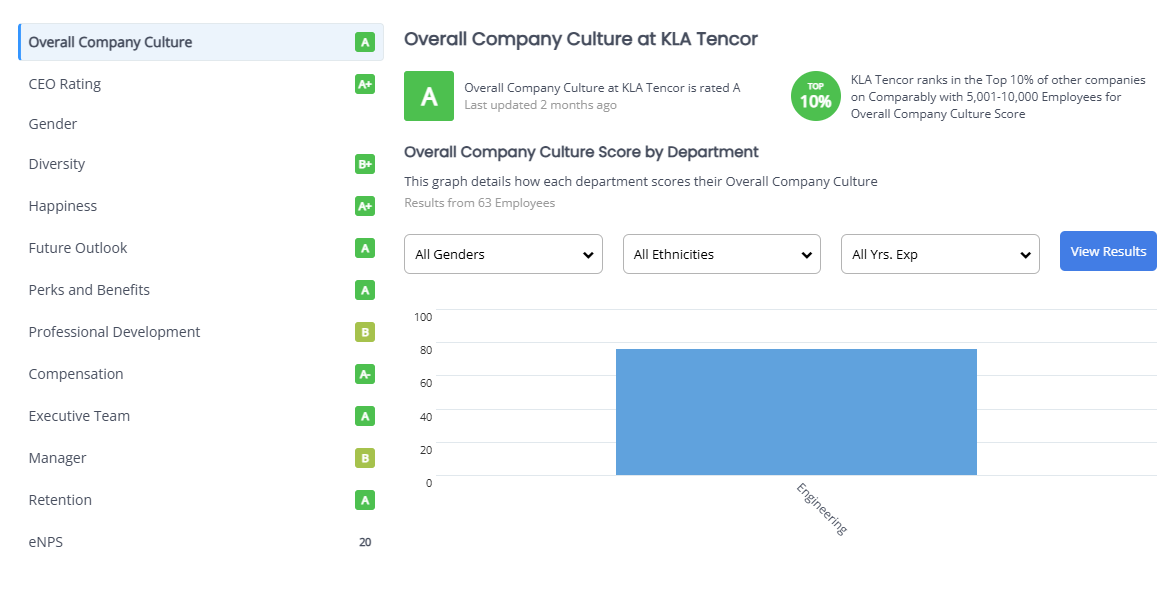Click the B+ badge beside Diversity

pyautogui.click(x=365, y=164)
